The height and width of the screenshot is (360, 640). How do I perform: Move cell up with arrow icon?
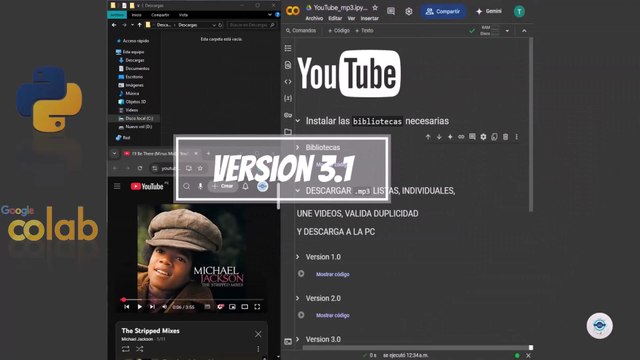click(x=428, y=137)
